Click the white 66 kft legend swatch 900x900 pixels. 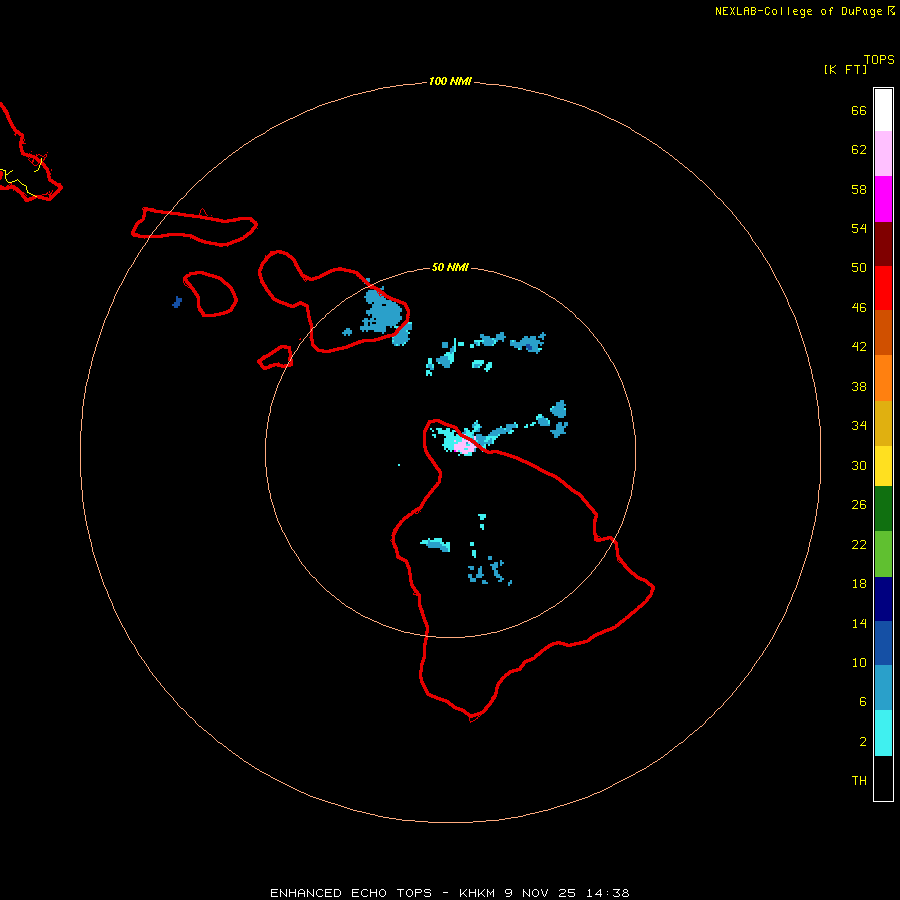click(883, 110)
